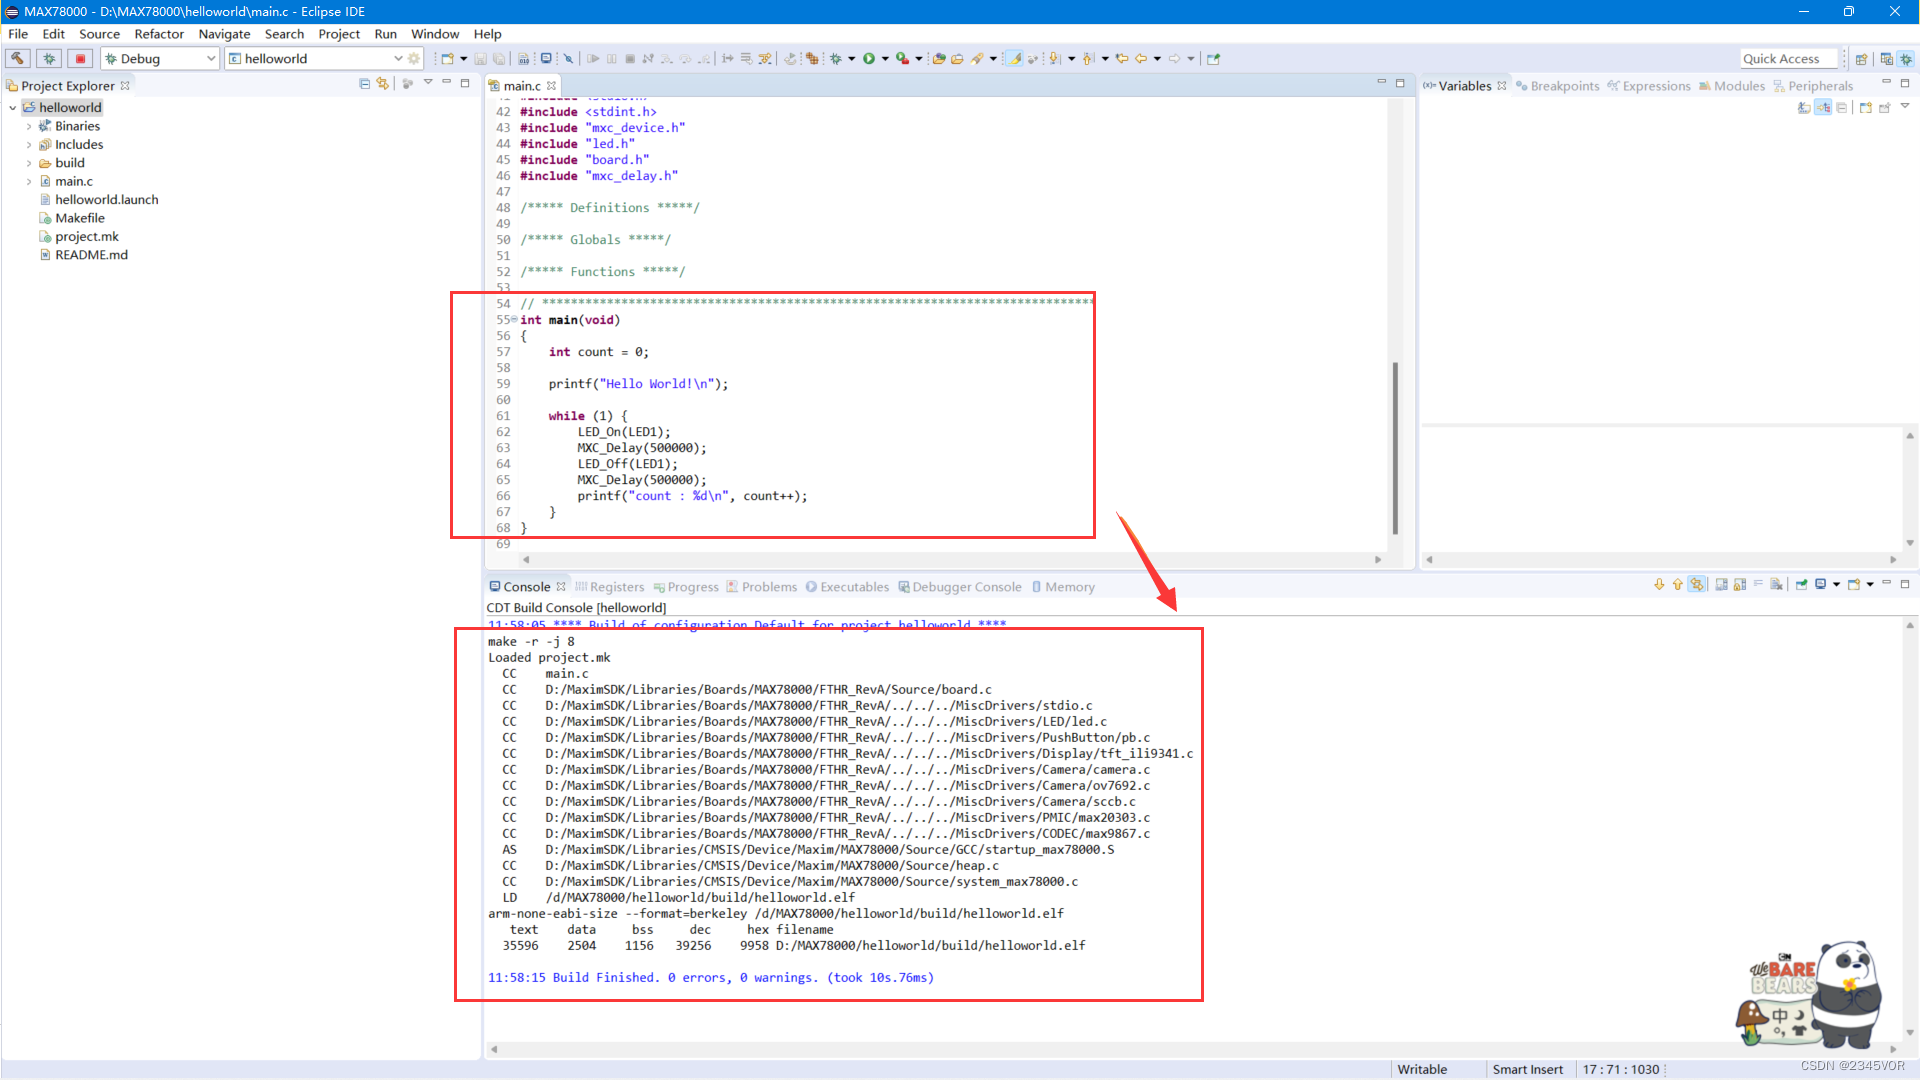
Task: Open Project Explorer View Menu triangle
Action: [428, 82]
